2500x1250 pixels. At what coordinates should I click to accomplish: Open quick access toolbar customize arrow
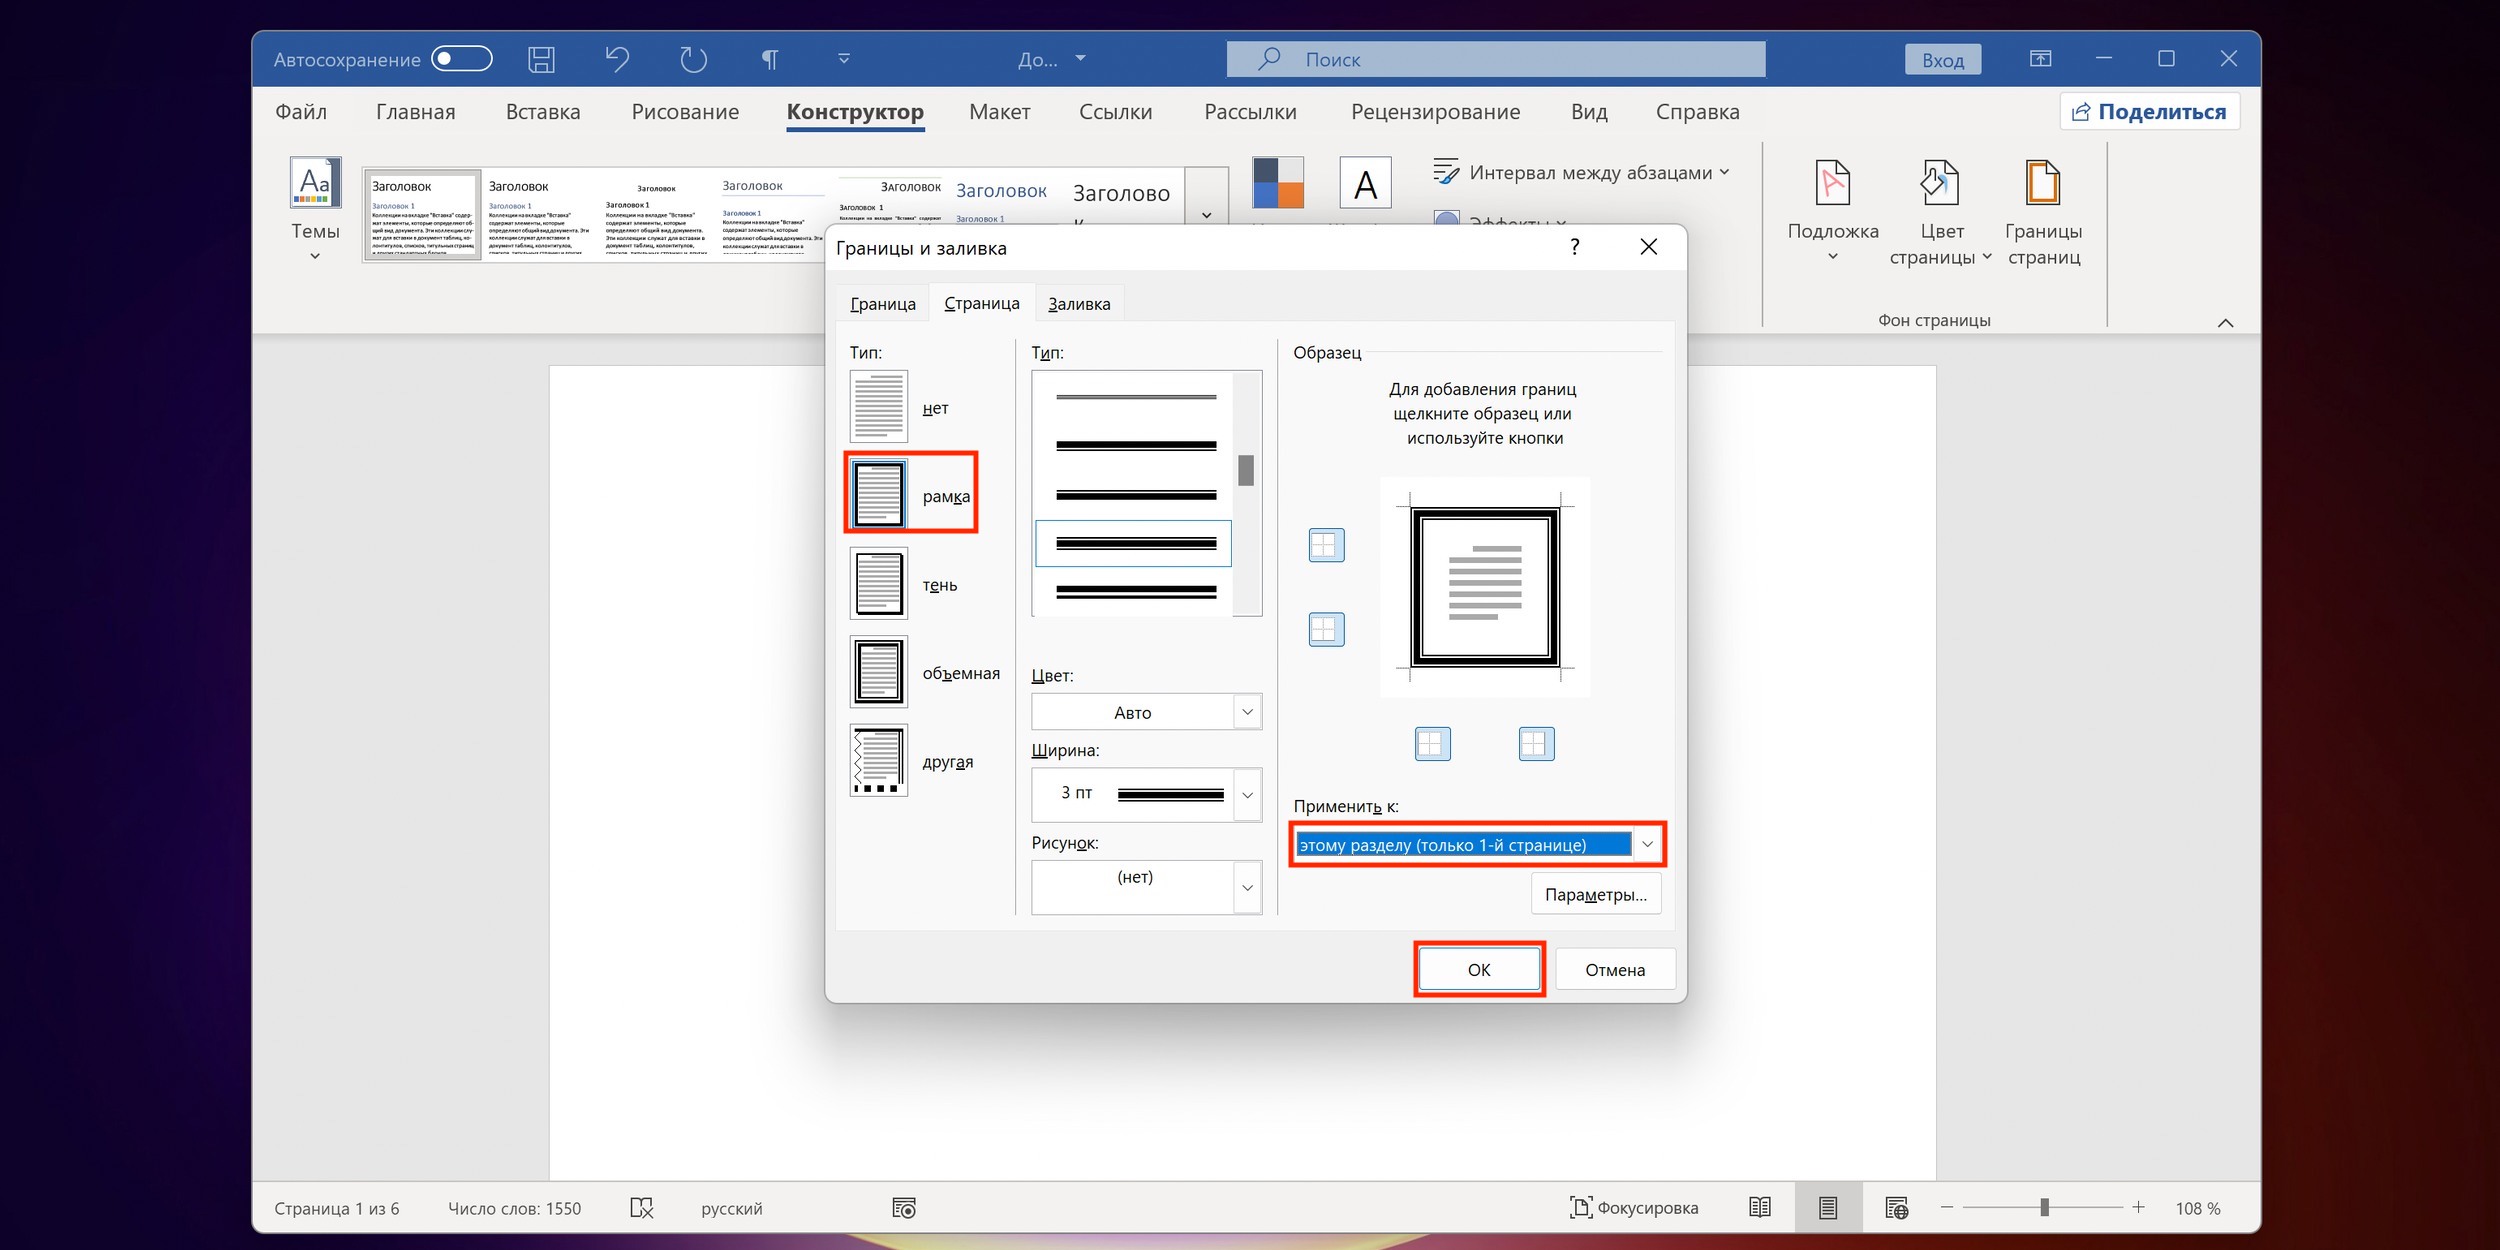pyautogui.click(x=843, y=59)
